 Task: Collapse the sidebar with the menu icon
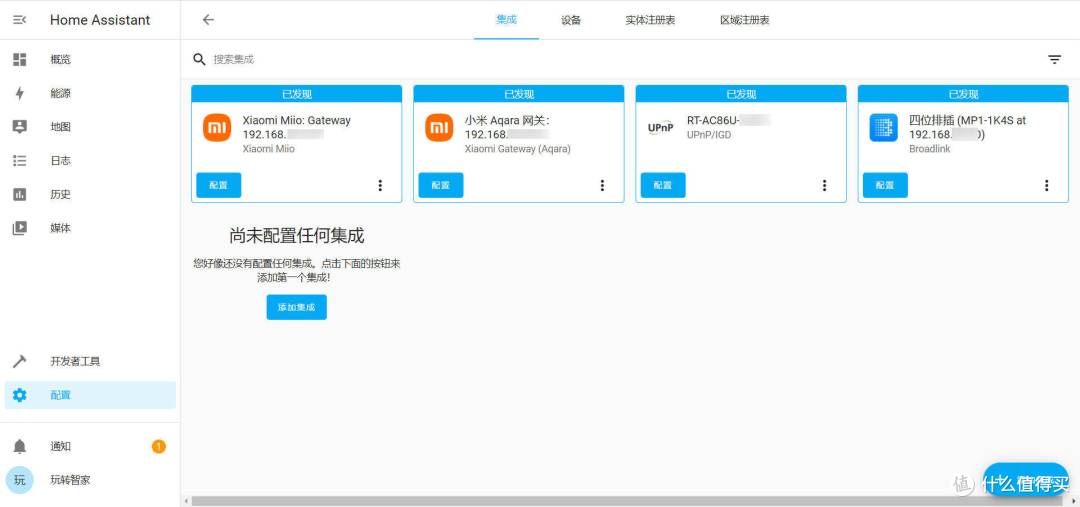[20, 20]
